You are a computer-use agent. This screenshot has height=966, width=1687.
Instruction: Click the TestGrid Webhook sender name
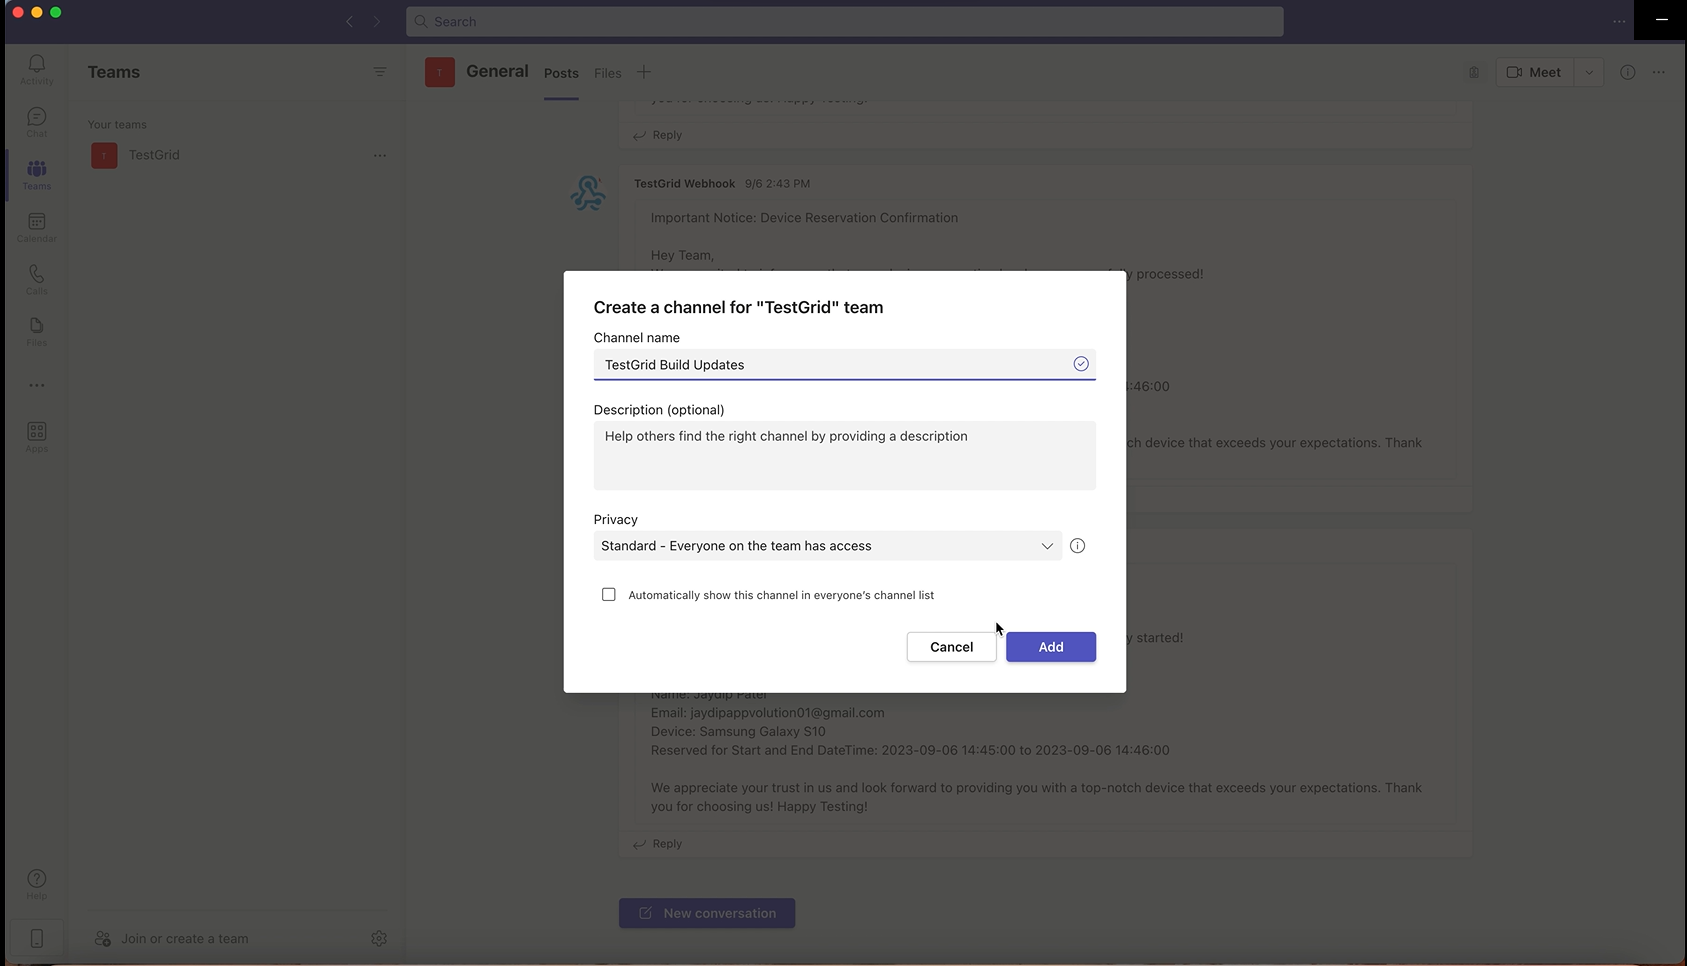point(684,184)
